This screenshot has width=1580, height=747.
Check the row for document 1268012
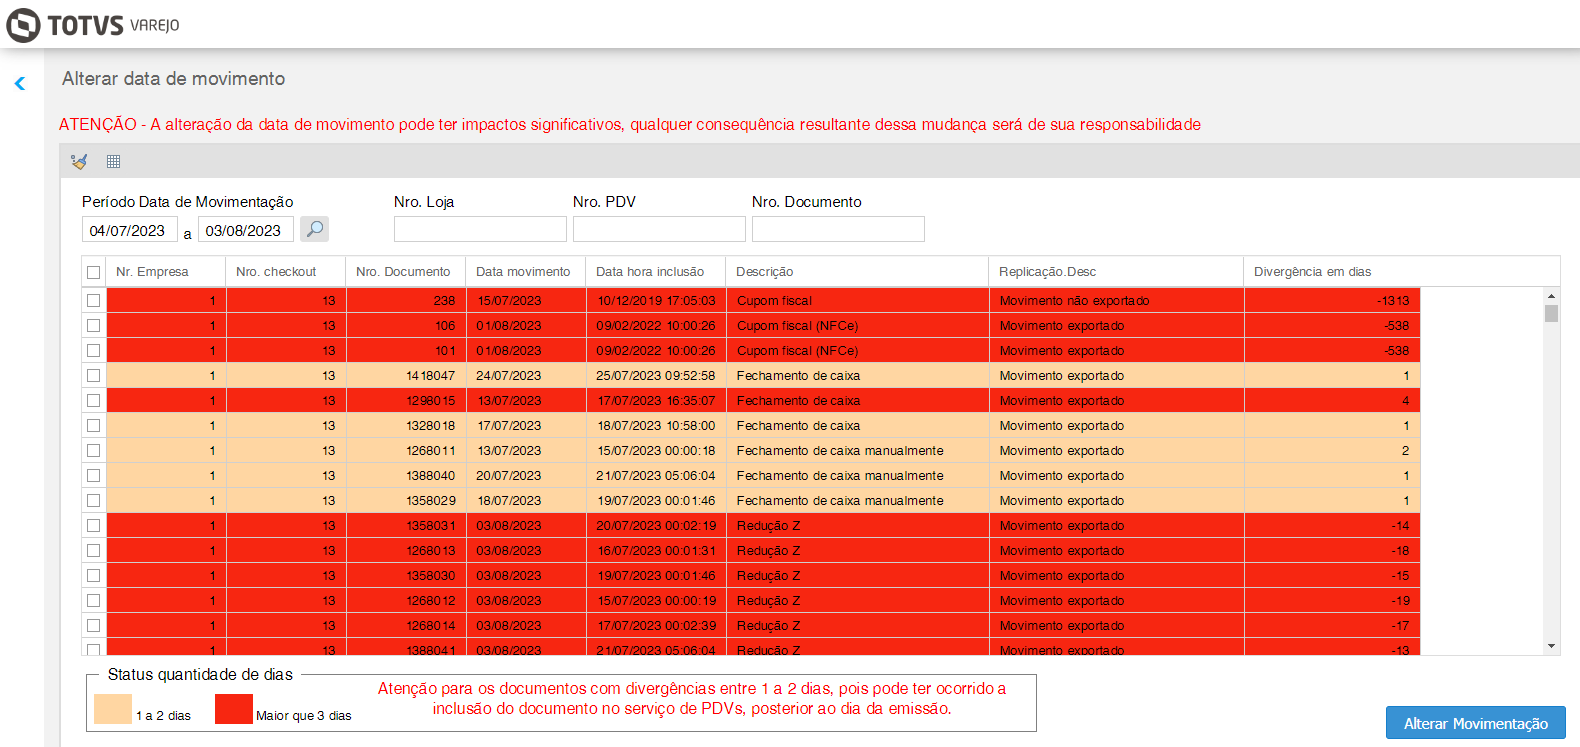pyautogui.click(x=94, y=600)
